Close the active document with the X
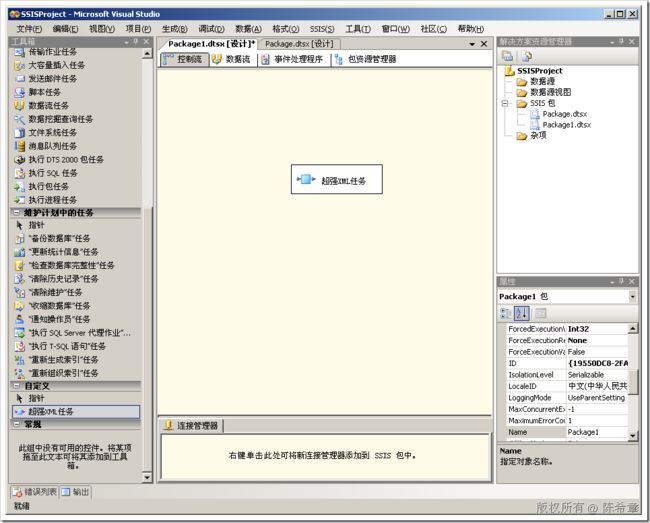Viewport: 650px width, 523px height. [x=484, y=44]
